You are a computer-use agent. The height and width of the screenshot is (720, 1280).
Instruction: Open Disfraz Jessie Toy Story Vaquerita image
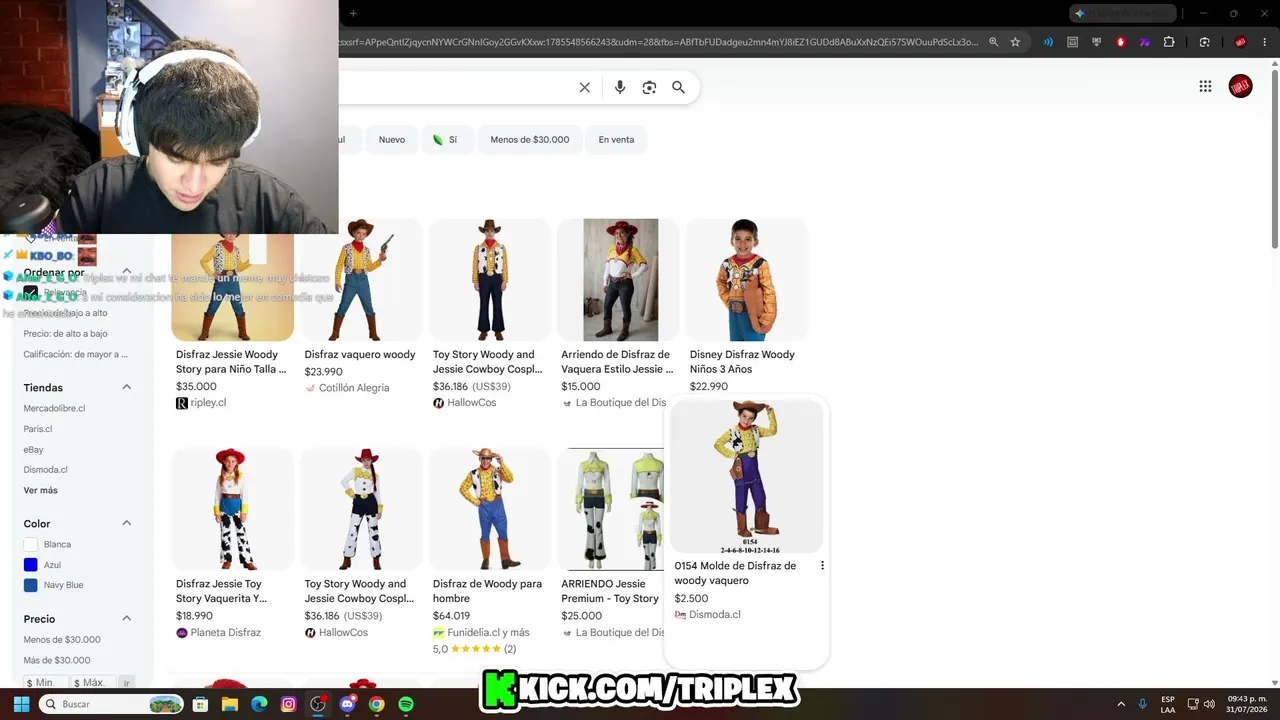(x=232, y=509)
